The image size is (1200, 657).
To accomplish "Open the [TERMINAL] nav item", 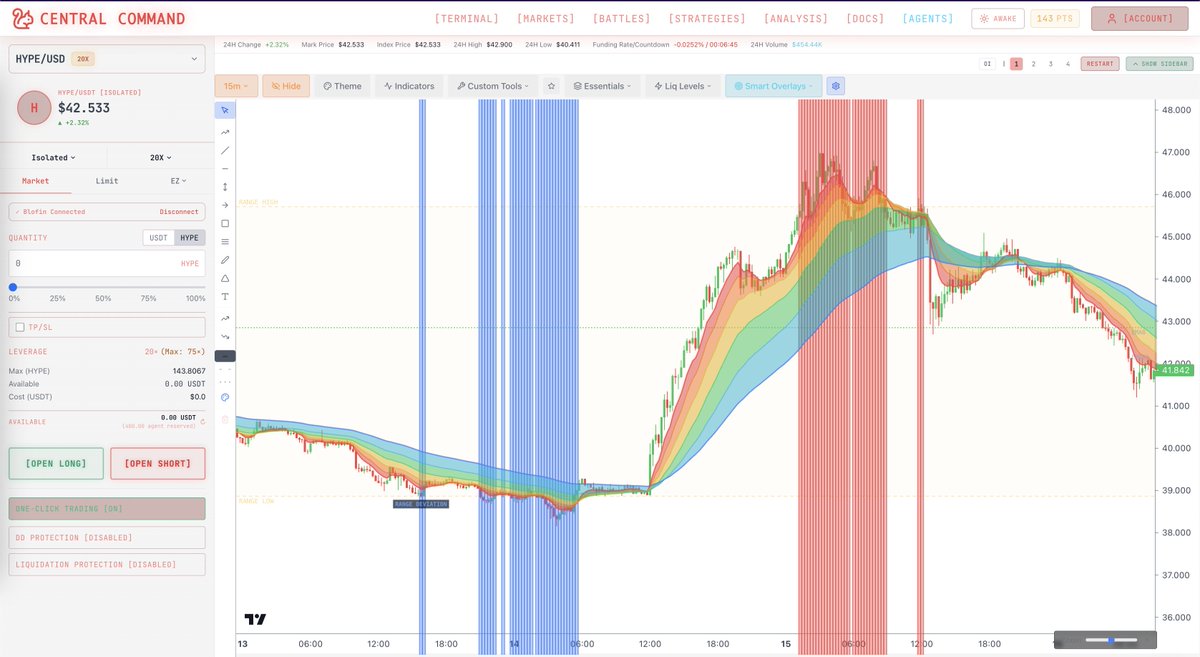I will 467,18.
